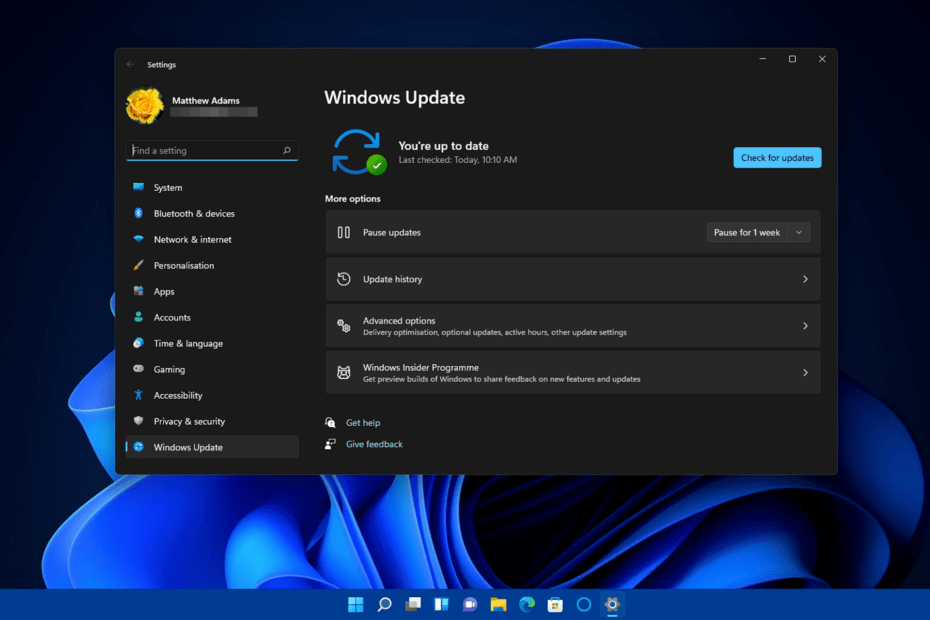Select Network & internet in sidebar
930x620 pixels.
212,240
